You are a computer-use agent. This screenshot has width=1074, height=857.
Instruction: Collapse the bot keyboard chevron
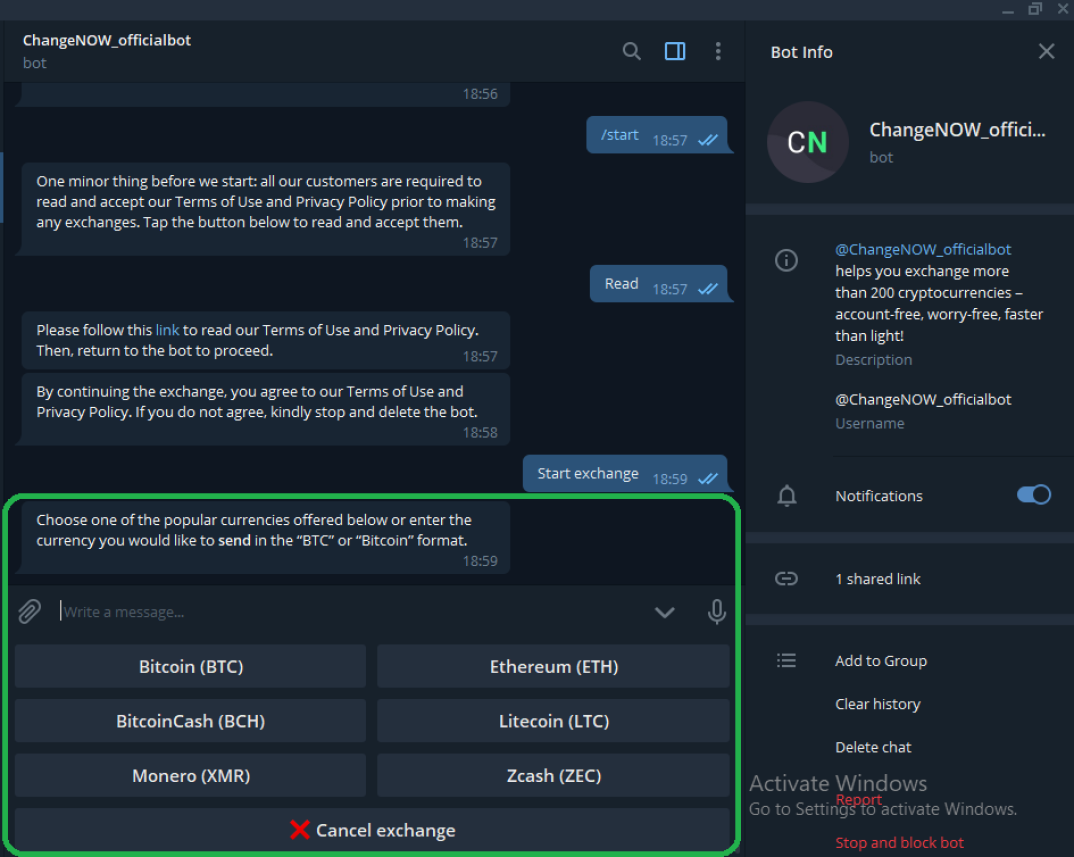pos(664,612)
